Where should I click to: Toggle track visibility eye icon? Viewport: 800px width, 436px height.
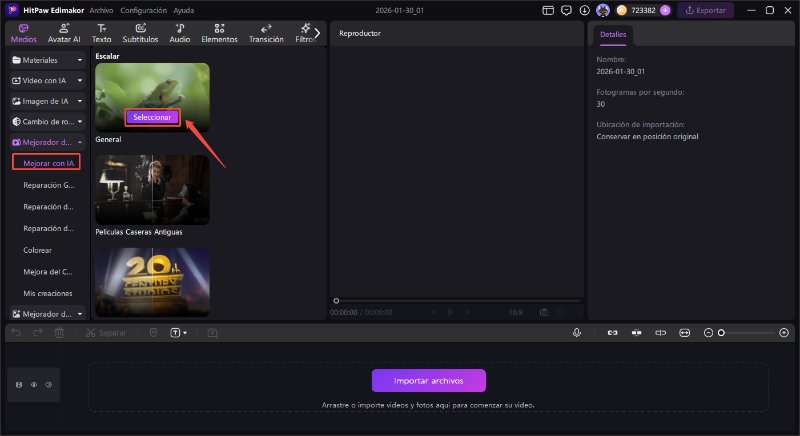pos(34,385)
